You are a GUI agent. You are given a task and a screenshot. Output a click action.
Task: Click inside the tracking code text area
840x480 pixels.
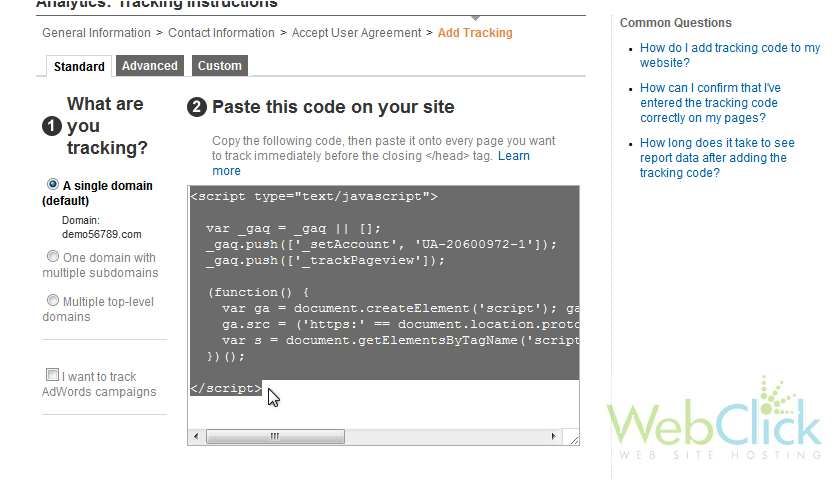pos(384,308)
